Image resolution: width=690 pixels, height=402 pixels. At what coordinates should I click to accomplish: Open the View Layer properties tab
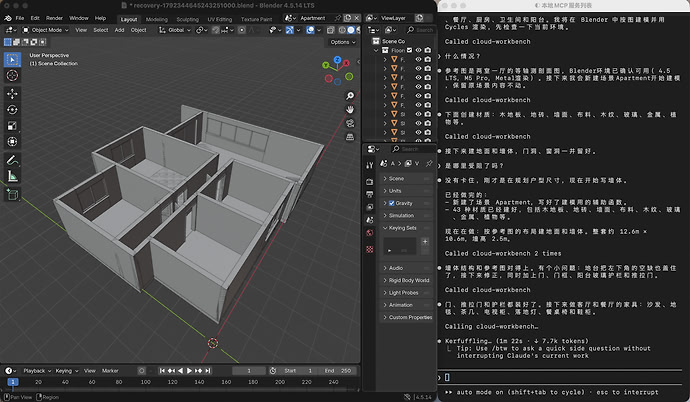point(370,207)
